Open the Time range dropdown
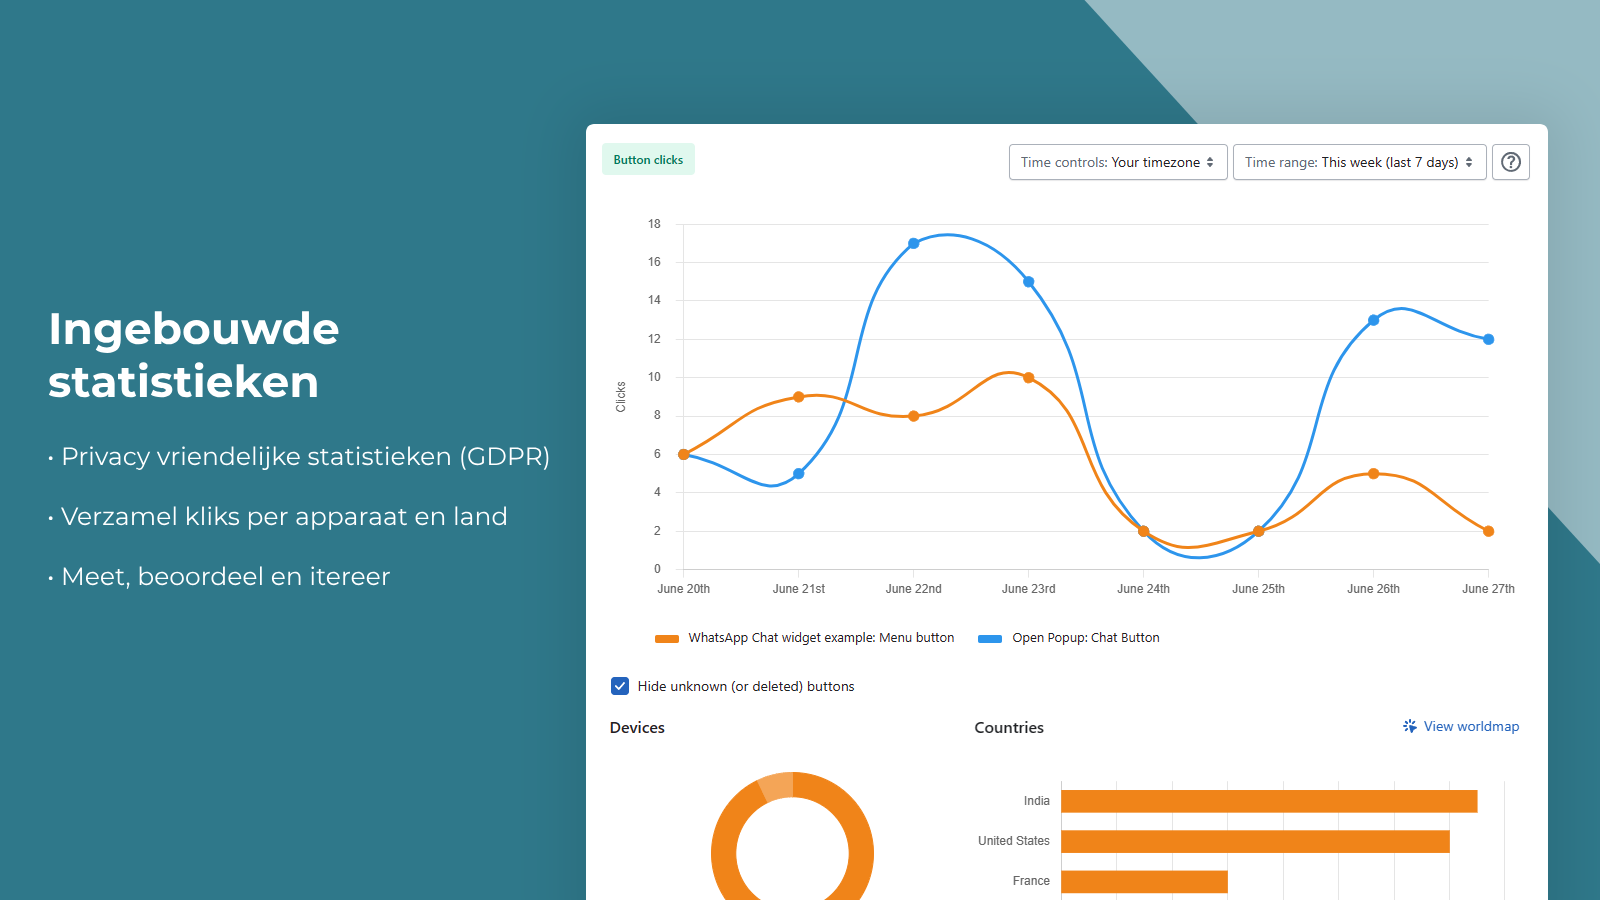The height and width of the screenshot is (900, 1600). click(x=1360, y=162)
